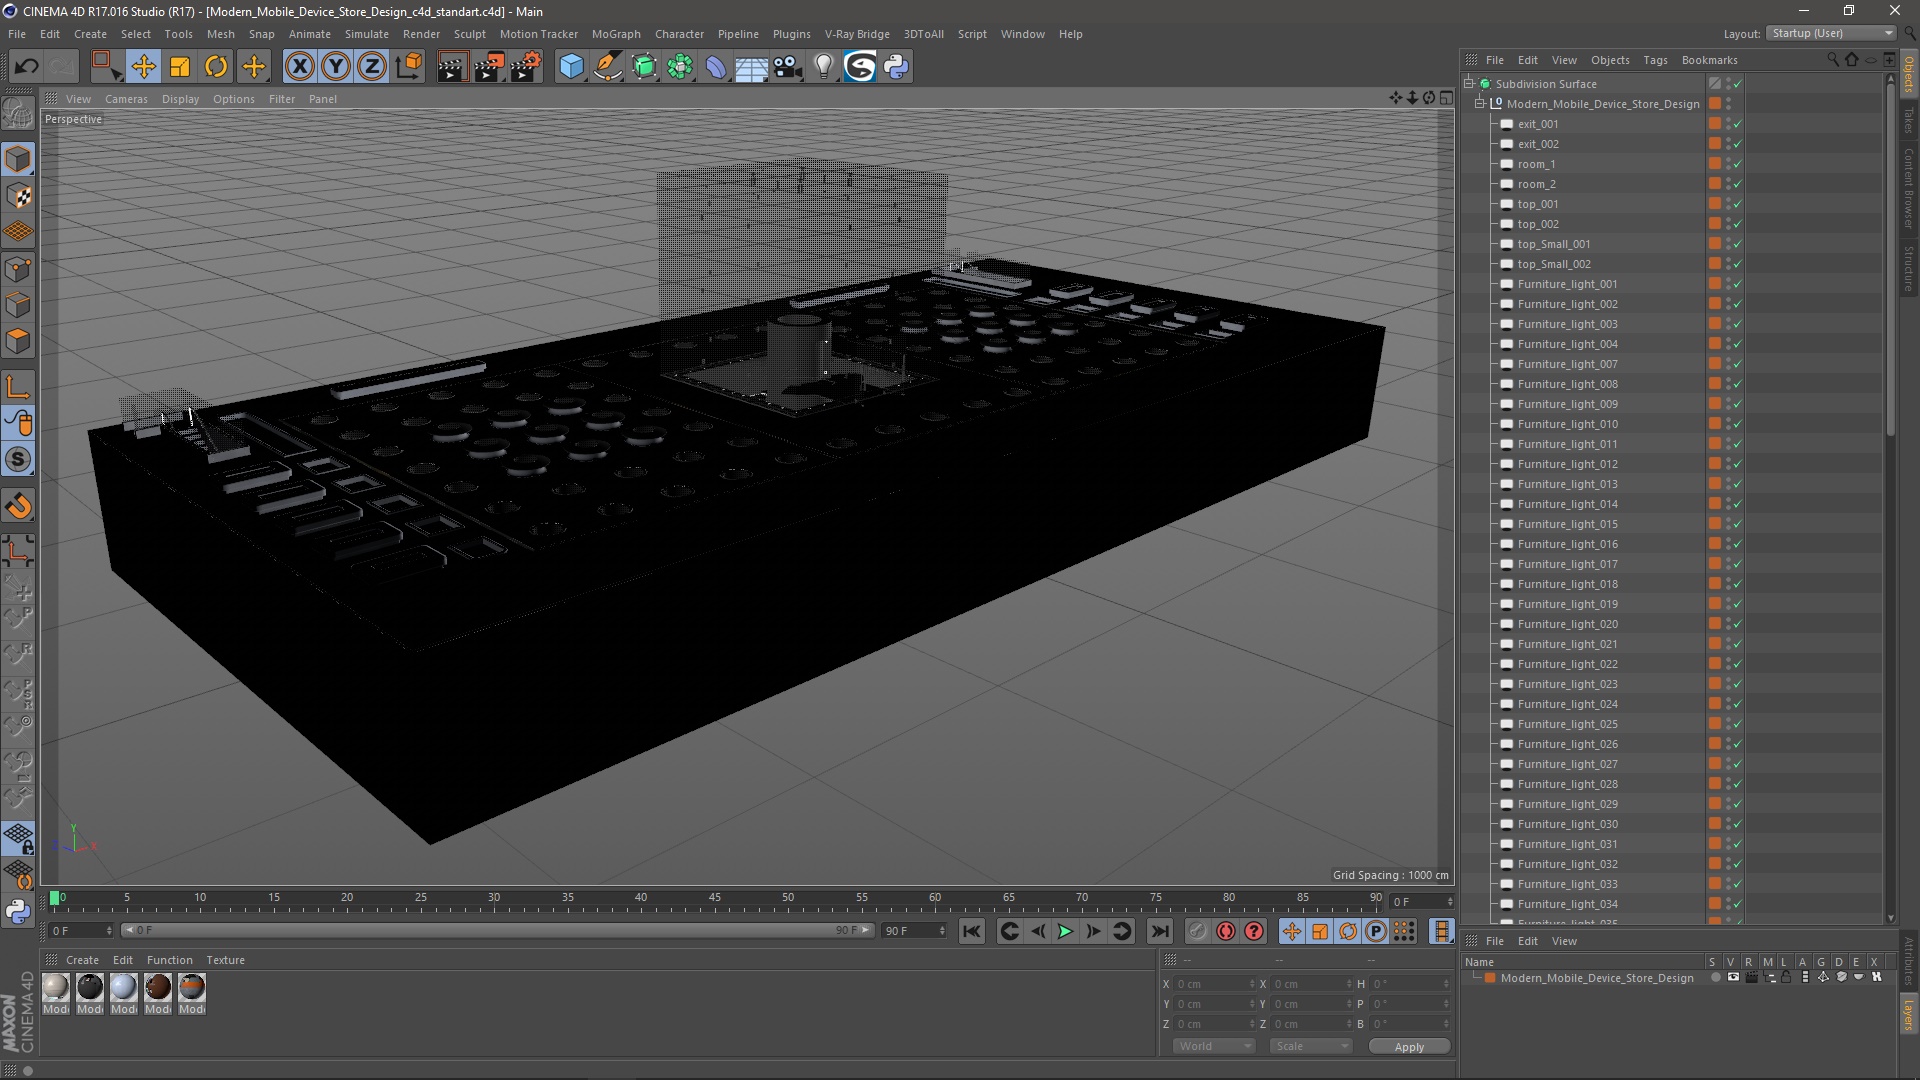The width and height of the screenshot is (1920, 1080).
Task: Open the Deformer bend icon
Action: (x=716, y=67)
